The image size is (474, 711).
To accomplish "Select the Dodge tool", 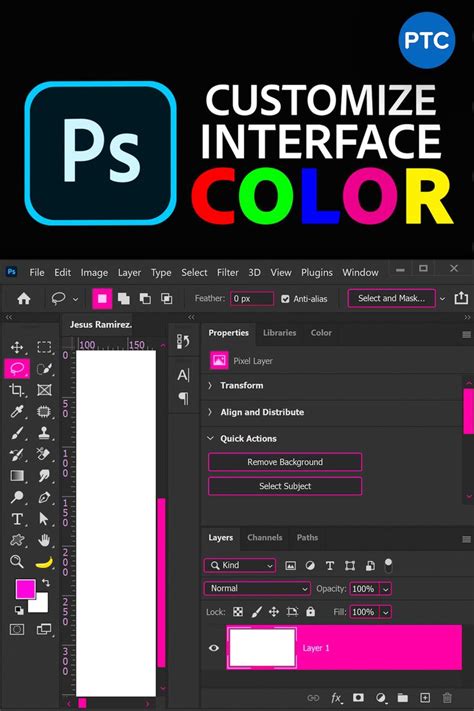I will click(17, 497).
